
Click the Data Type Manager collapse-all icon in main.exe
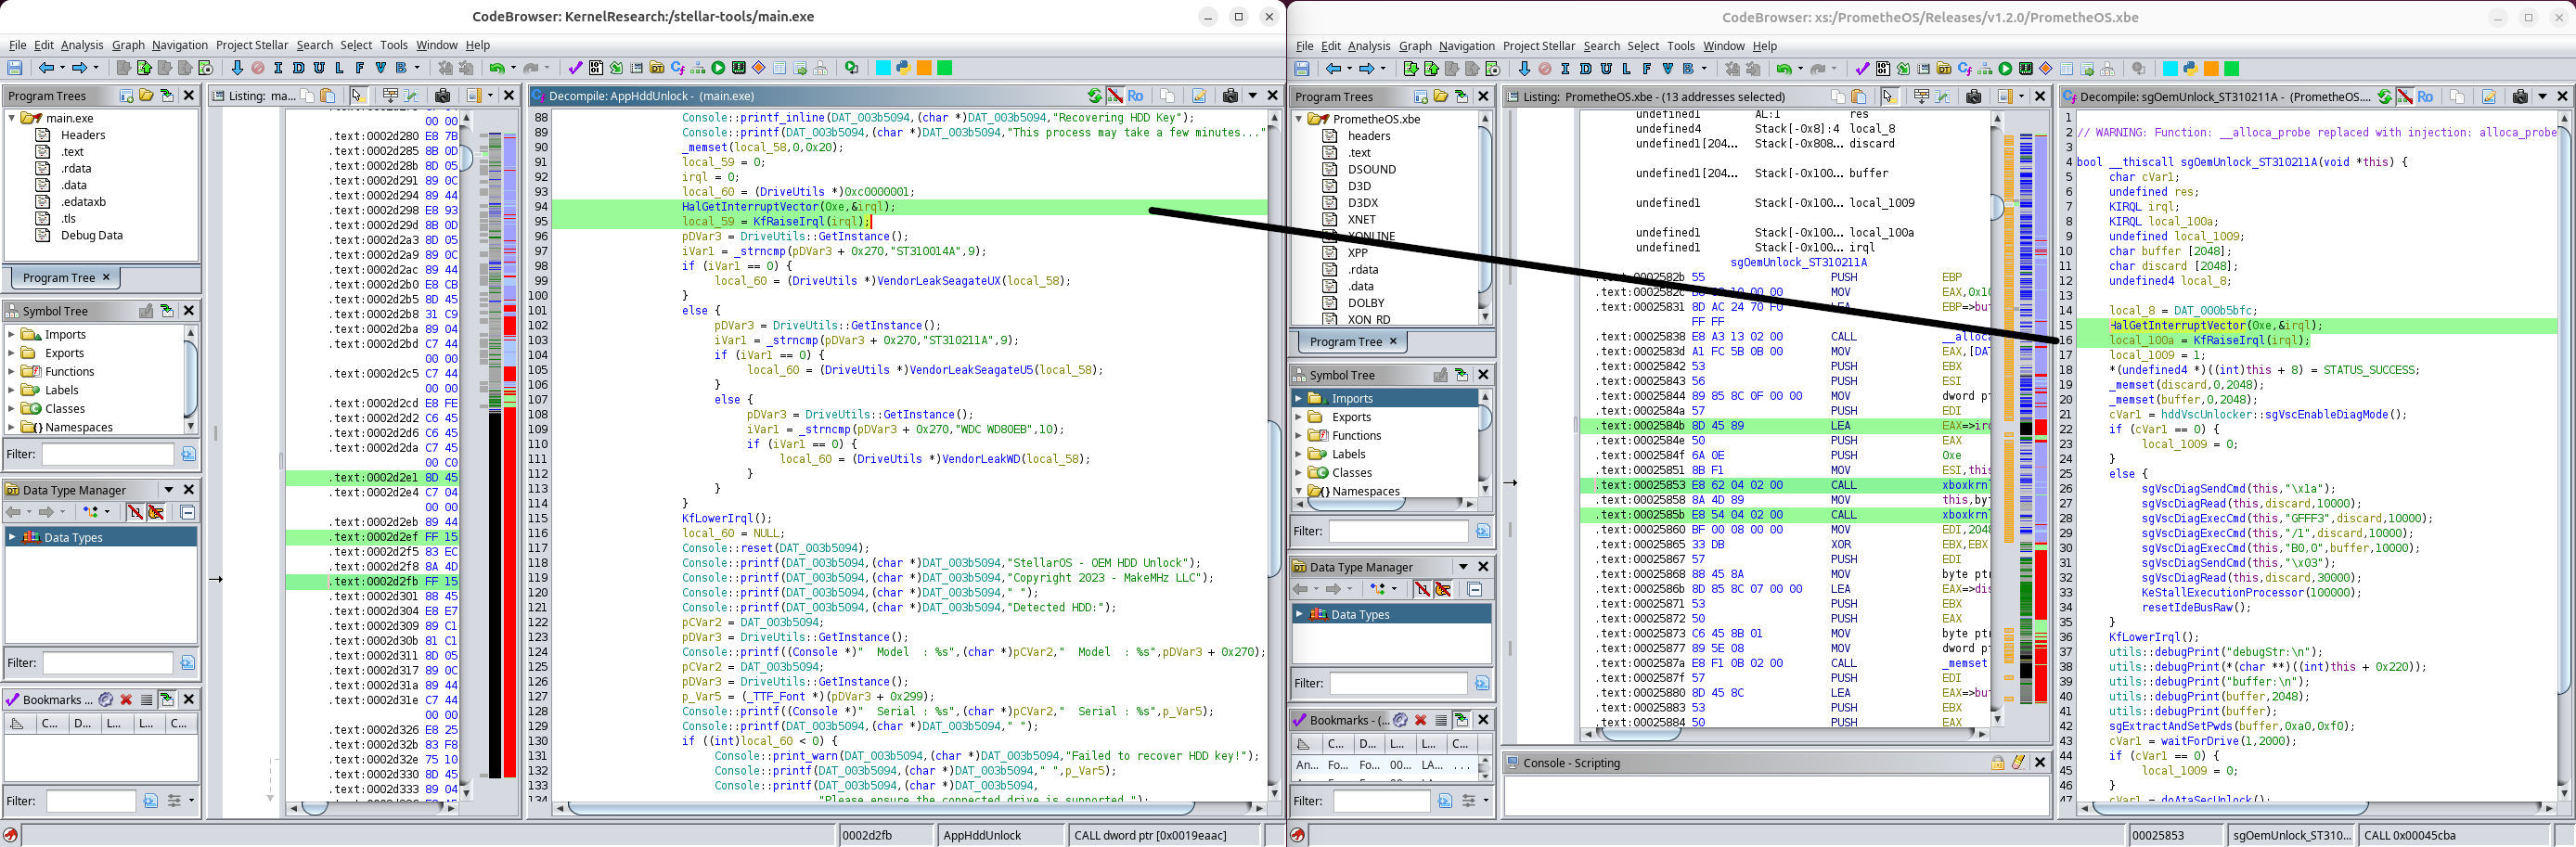point(187,512)
